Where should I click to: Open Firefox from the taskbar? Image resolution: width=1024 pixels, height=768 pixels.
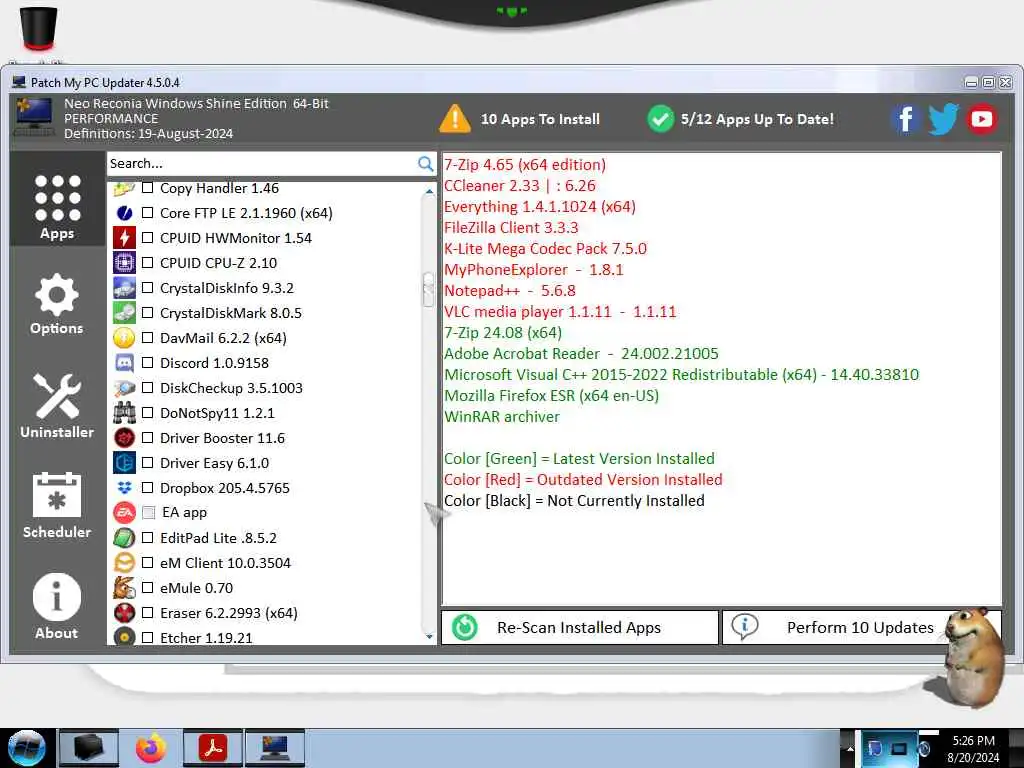151,748
